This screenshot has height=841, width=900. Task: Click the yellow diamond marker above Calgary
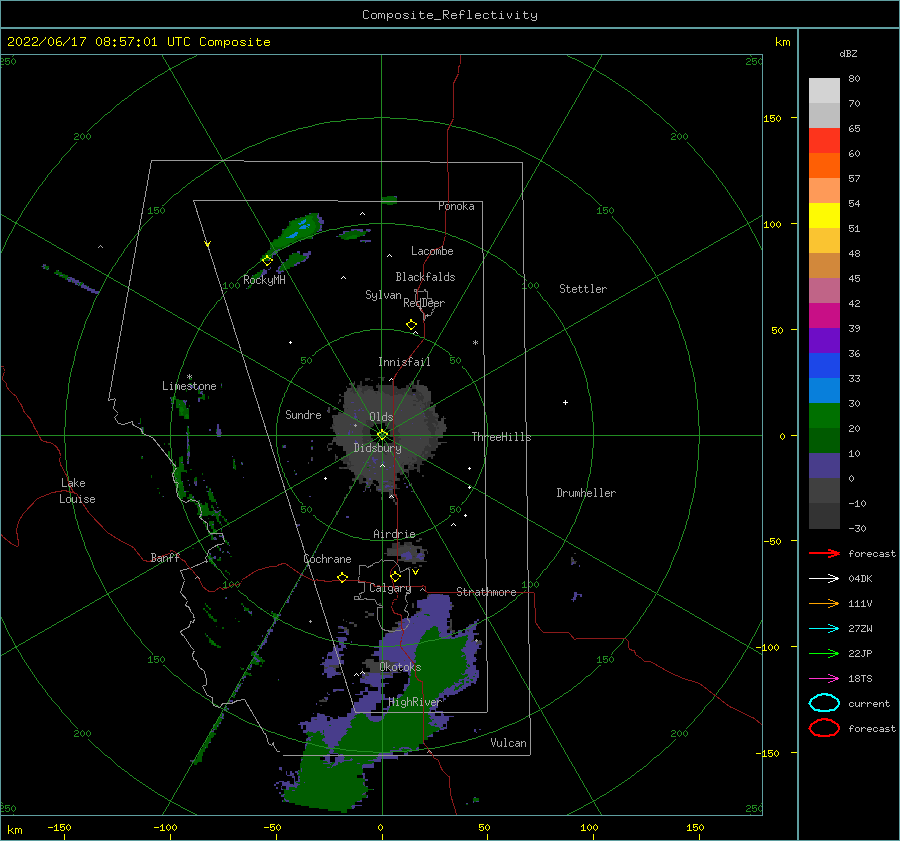[x=395, y=576]
